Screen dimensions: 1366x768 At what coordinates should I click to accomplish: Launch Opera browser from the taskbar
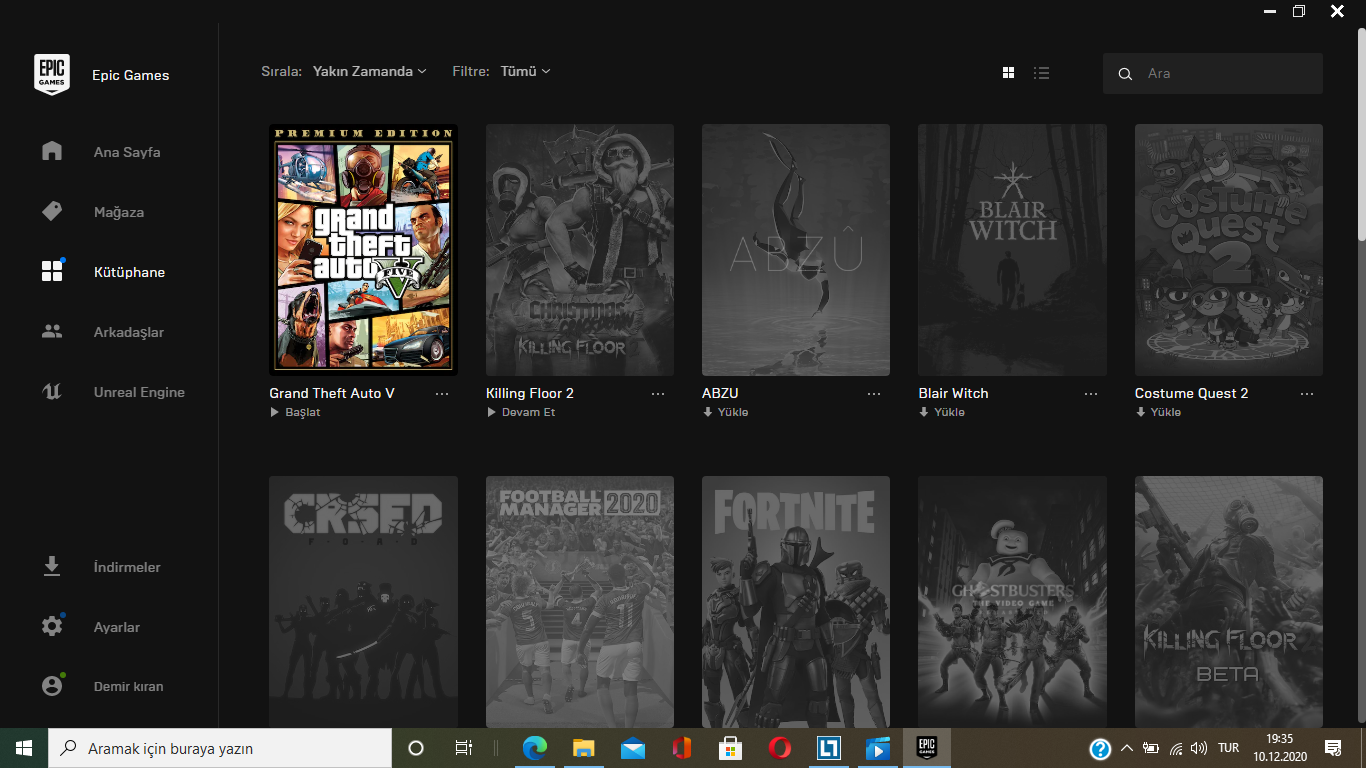[x=780, y=748]
